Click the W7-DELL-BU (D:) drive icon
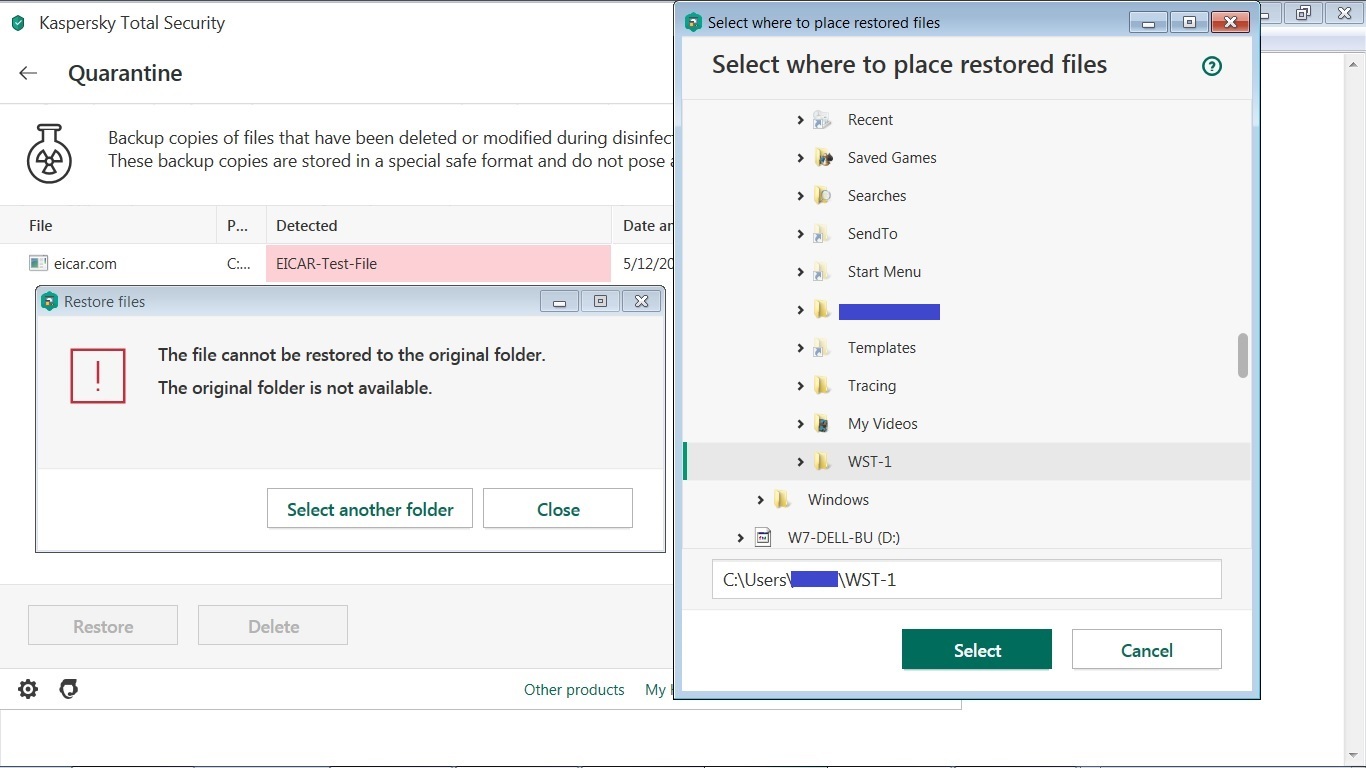Viewport: 1366px width, 768px height. pyautogui.click(x=762, y=538)
